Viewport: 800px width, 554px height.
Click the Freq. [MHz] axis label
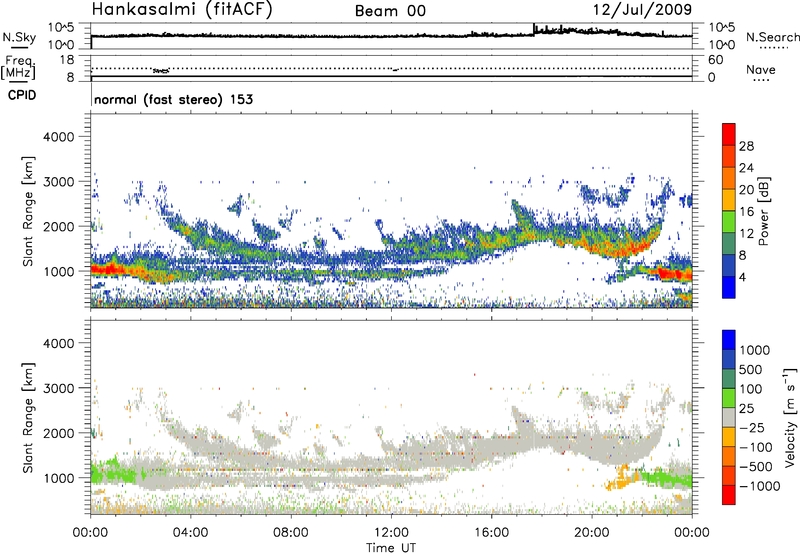(x=20, y=67)
